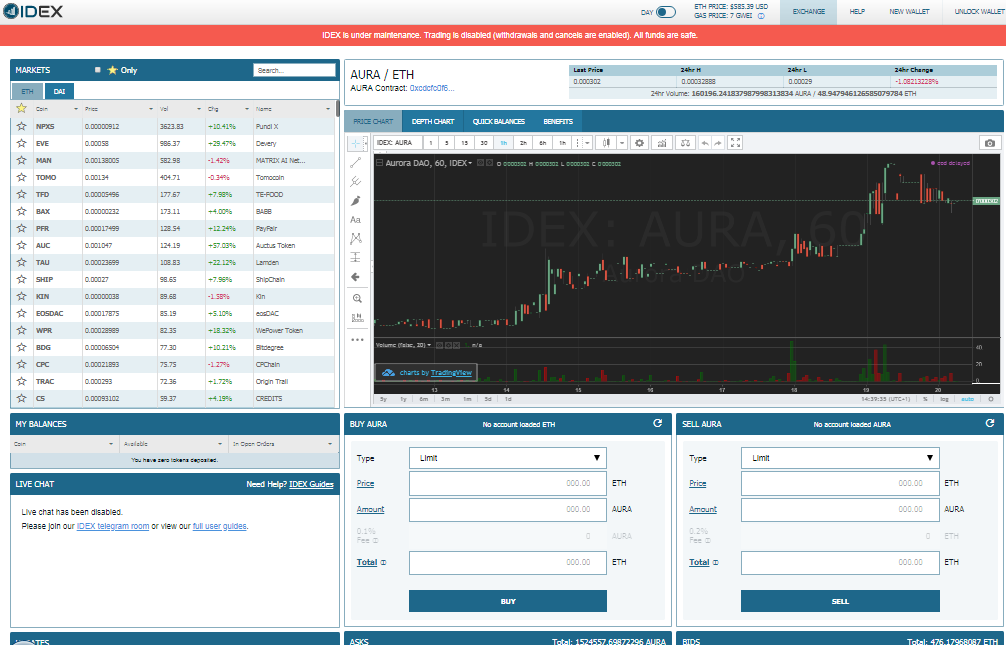Switch to the Benefits tab
Image resolution: width=1006 pixels, height=645 pixels.
[x=558, y=121]
